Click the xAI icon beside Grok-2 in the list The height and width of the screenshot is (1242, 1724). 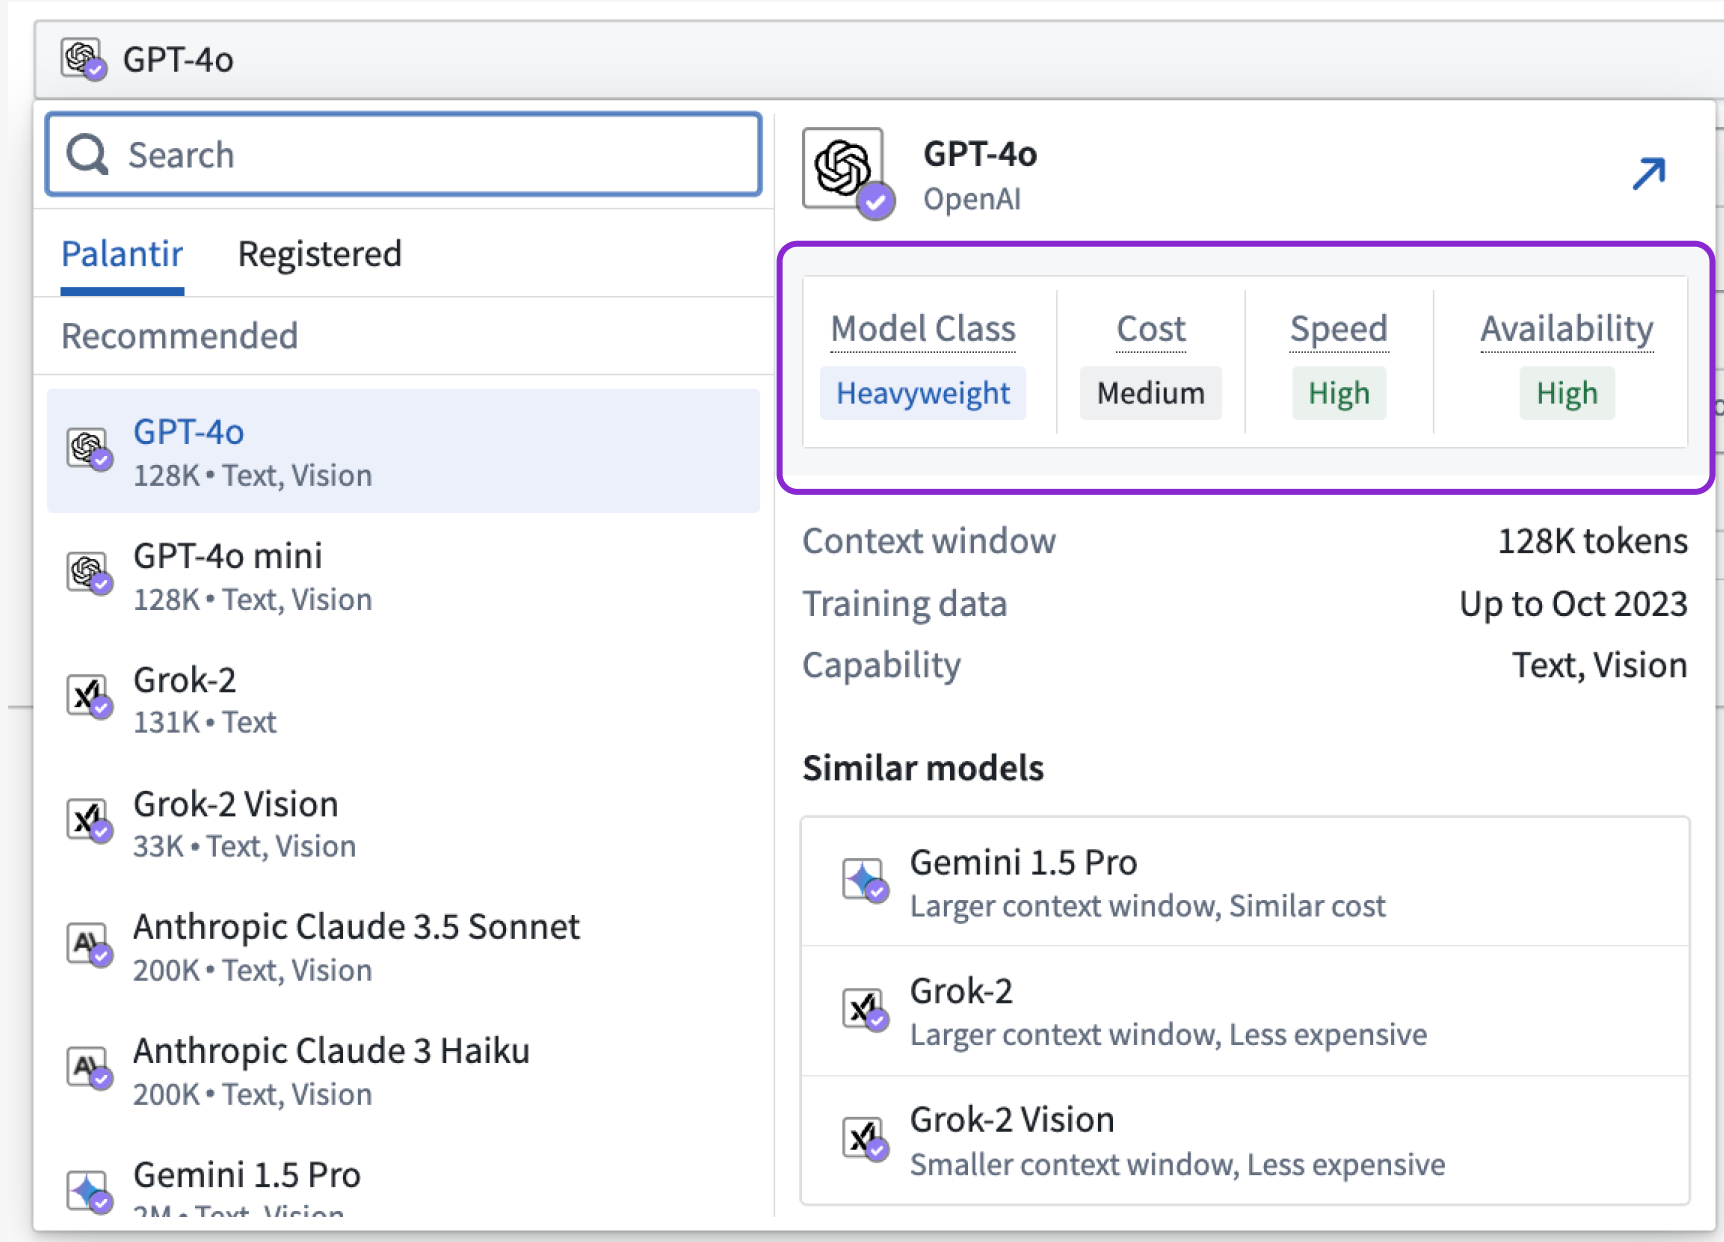coord(88,696)
